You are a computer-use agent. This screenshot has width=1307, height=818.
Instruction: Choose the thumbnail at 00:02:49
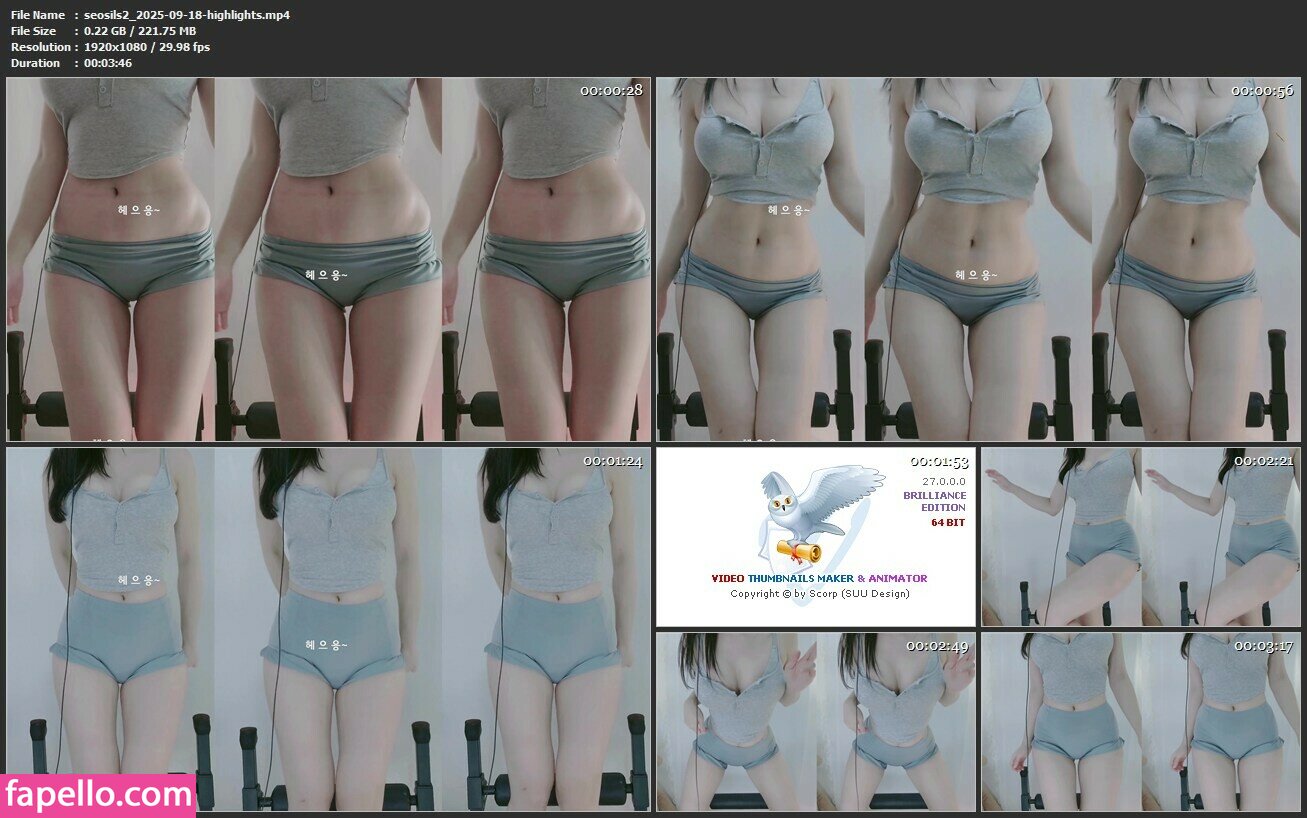815,721
